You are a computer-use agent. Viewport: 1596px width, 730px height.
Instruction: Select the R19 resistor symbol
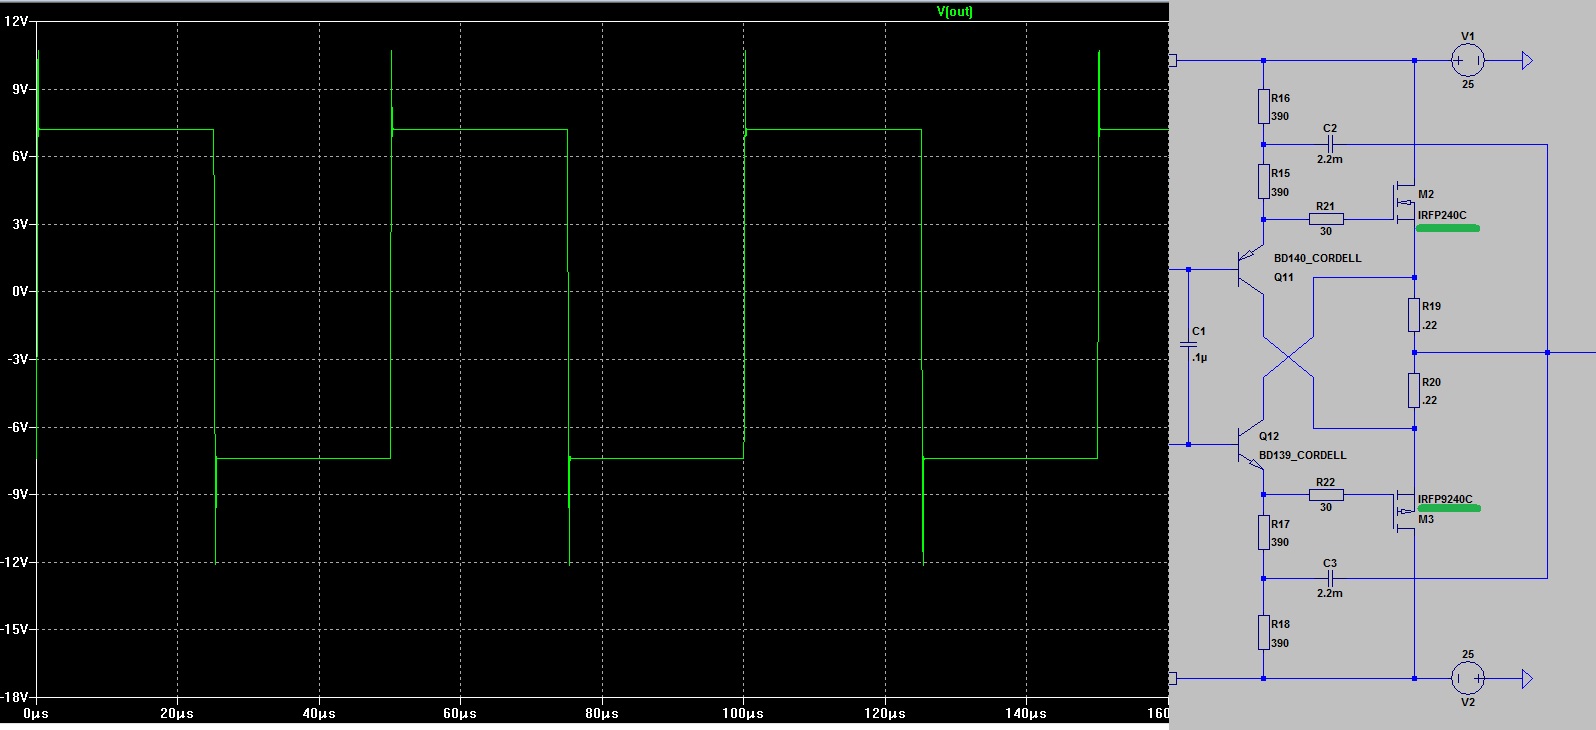coord(1414,315)
